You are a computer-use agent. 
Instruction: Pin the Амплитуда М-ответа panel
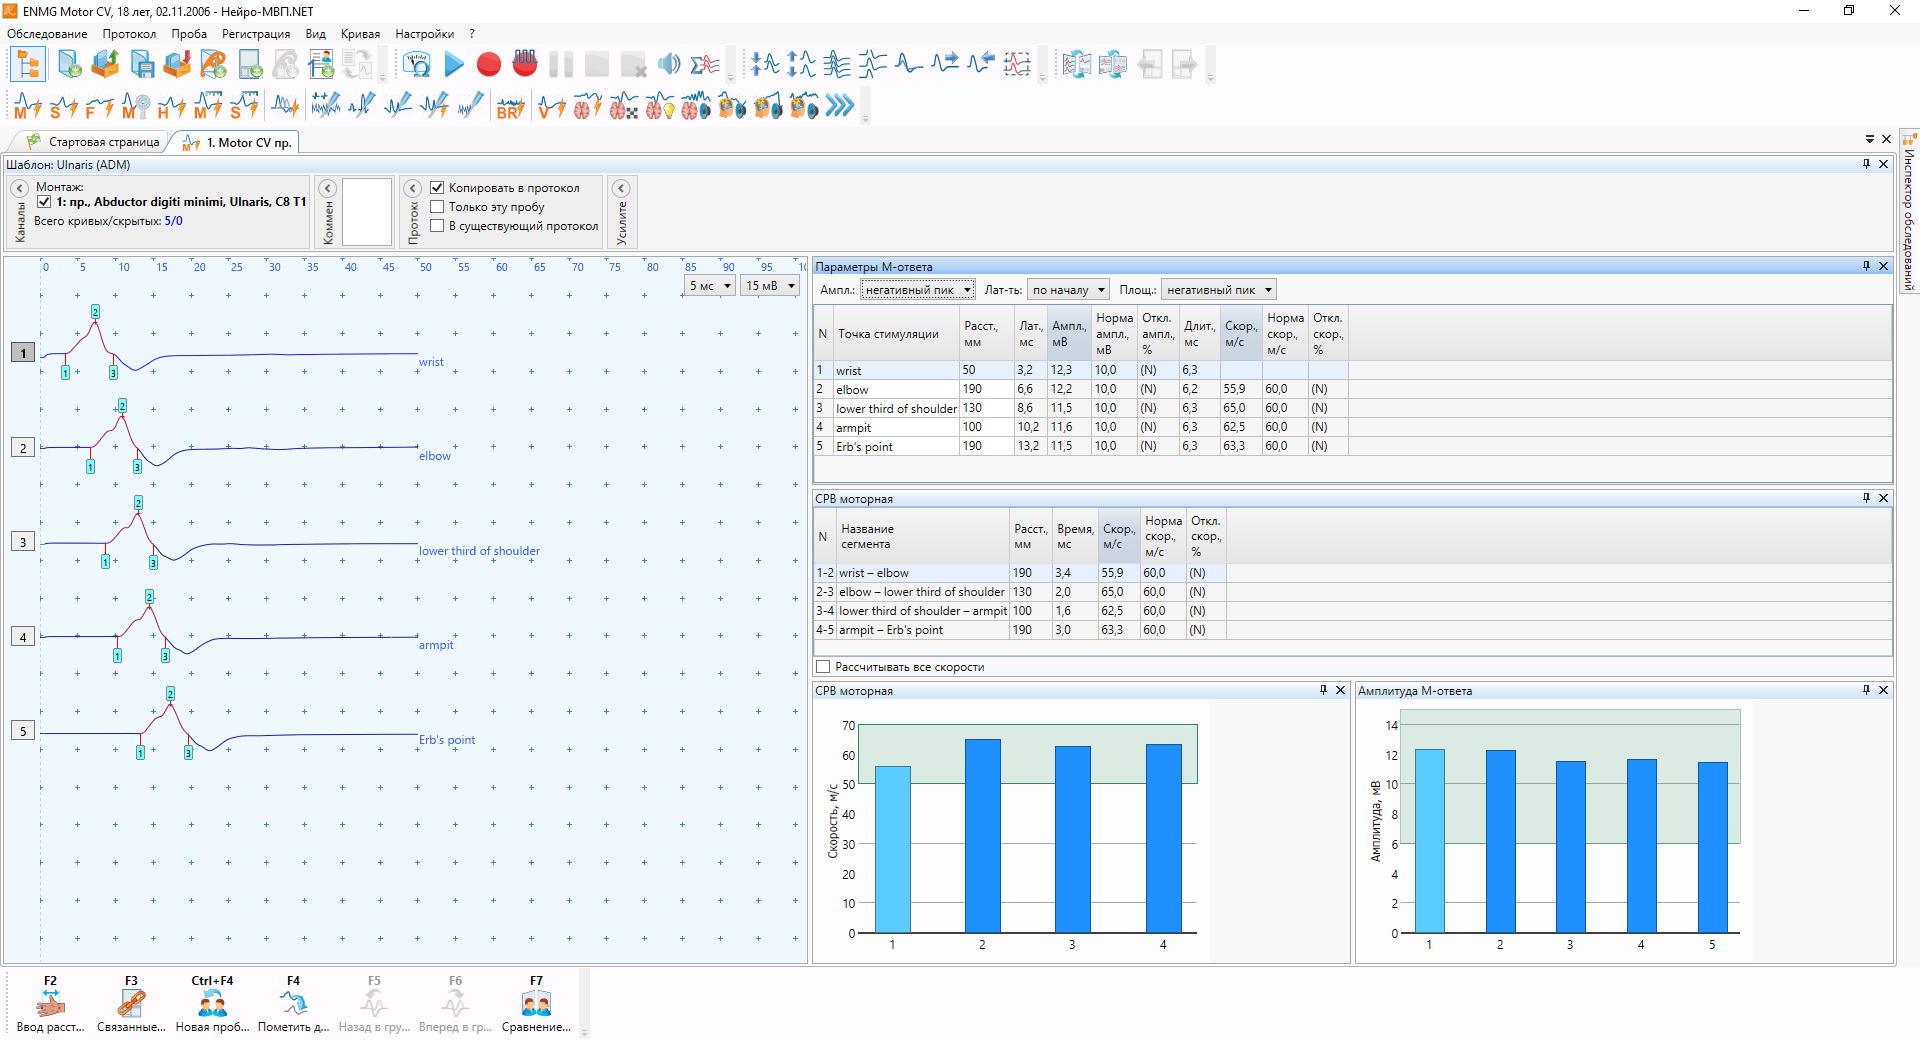[1866, 690]
